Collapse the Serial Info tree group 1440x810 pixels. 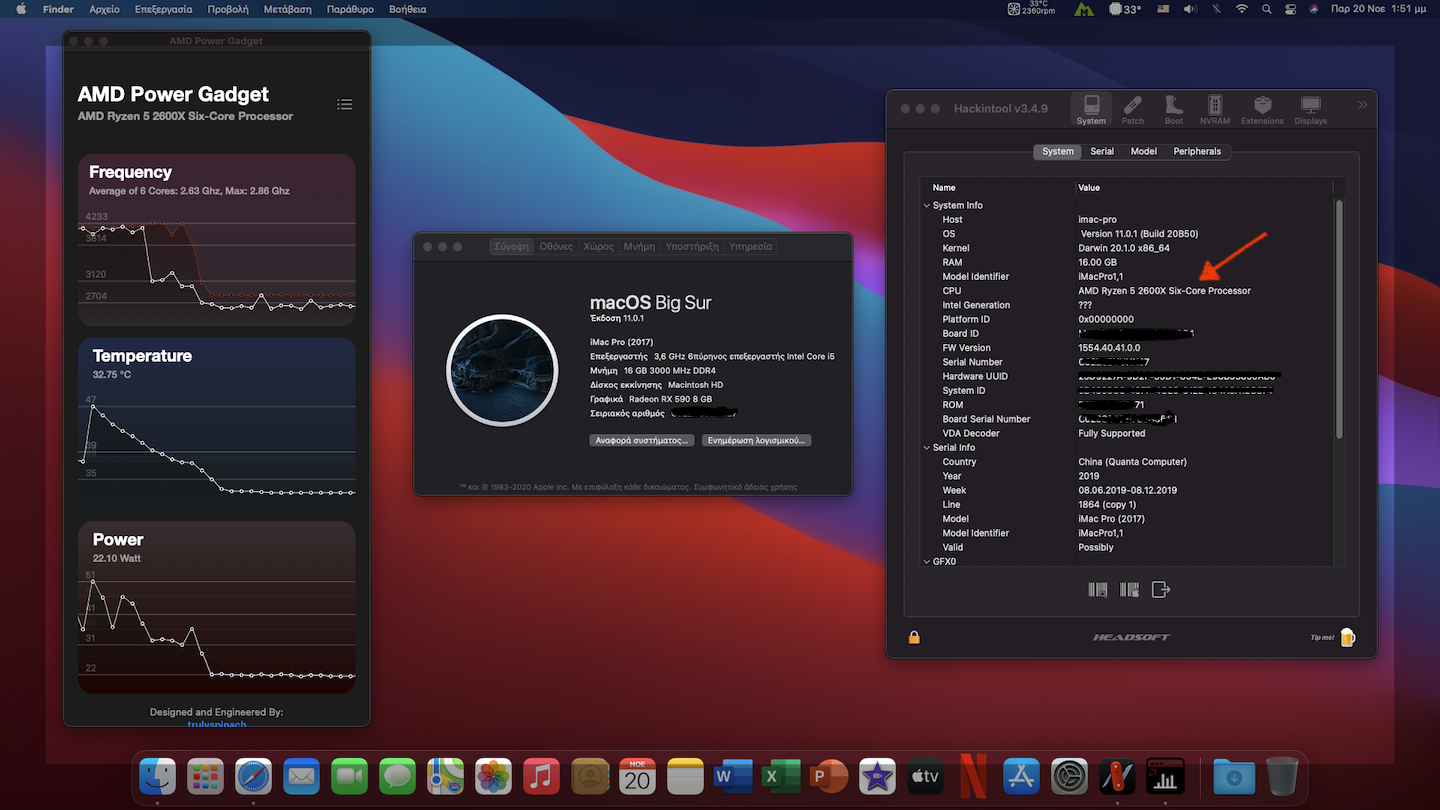click(926, 447)
